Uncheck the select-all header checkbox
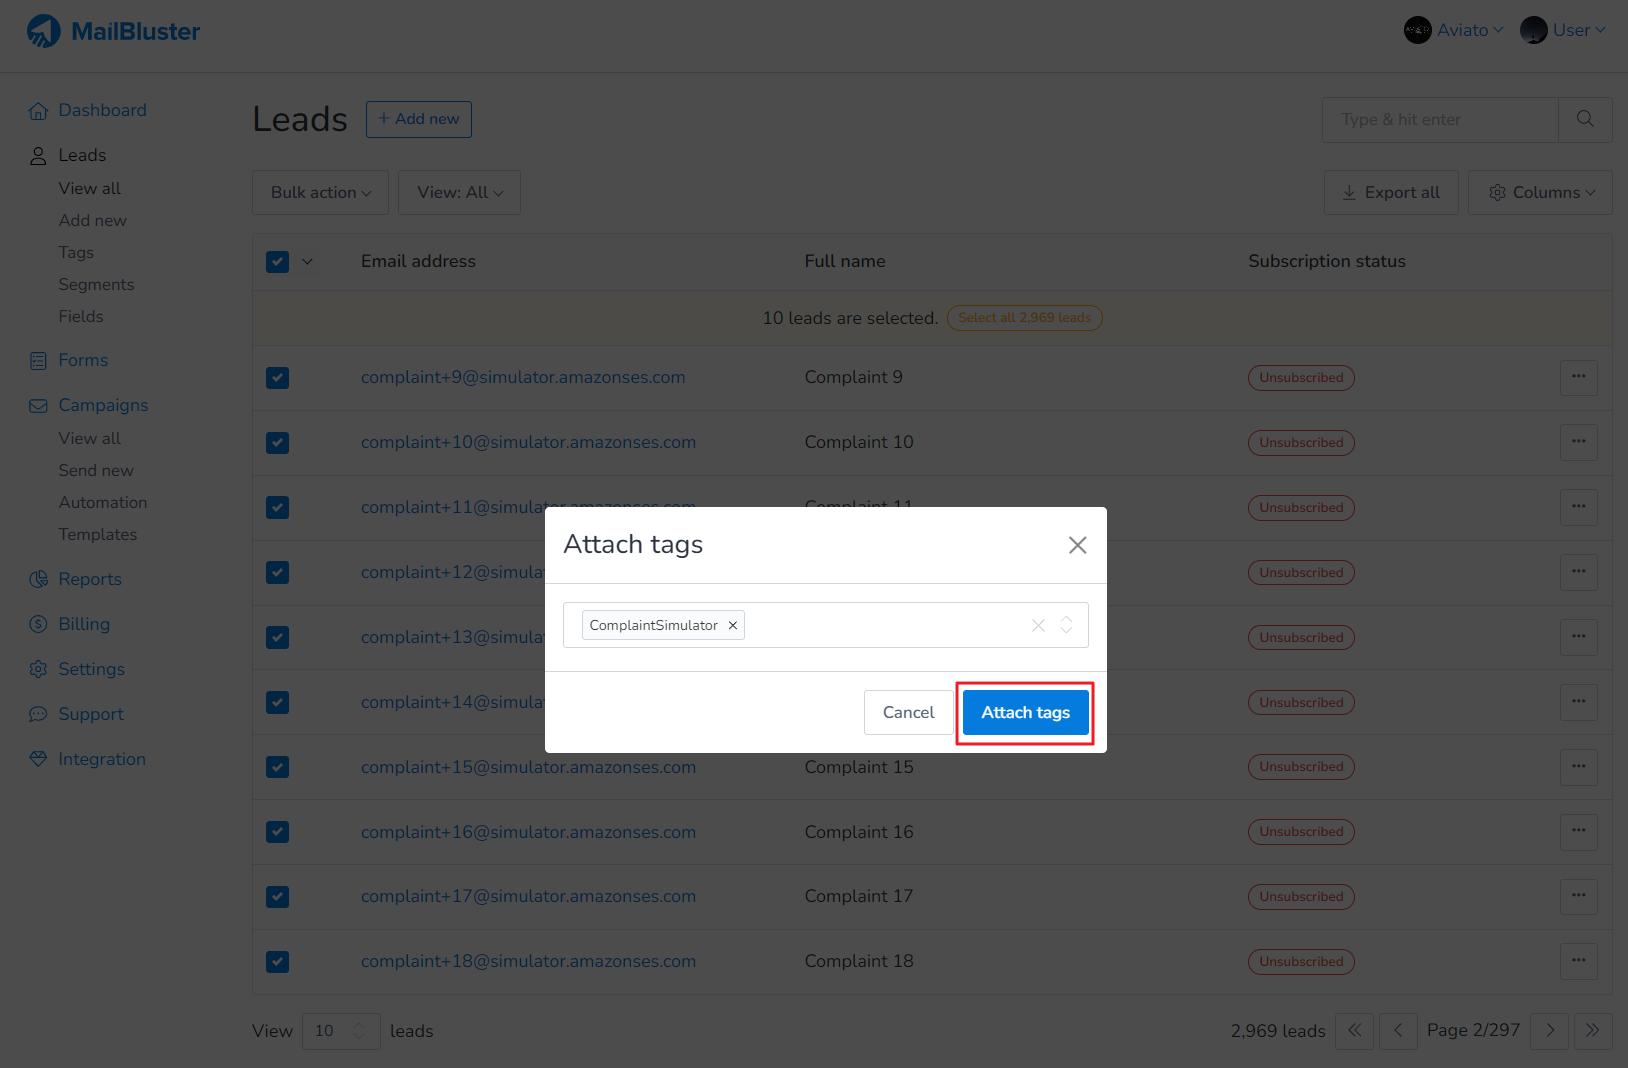This screenshot has width=1628, height=1068. (278, 262)
